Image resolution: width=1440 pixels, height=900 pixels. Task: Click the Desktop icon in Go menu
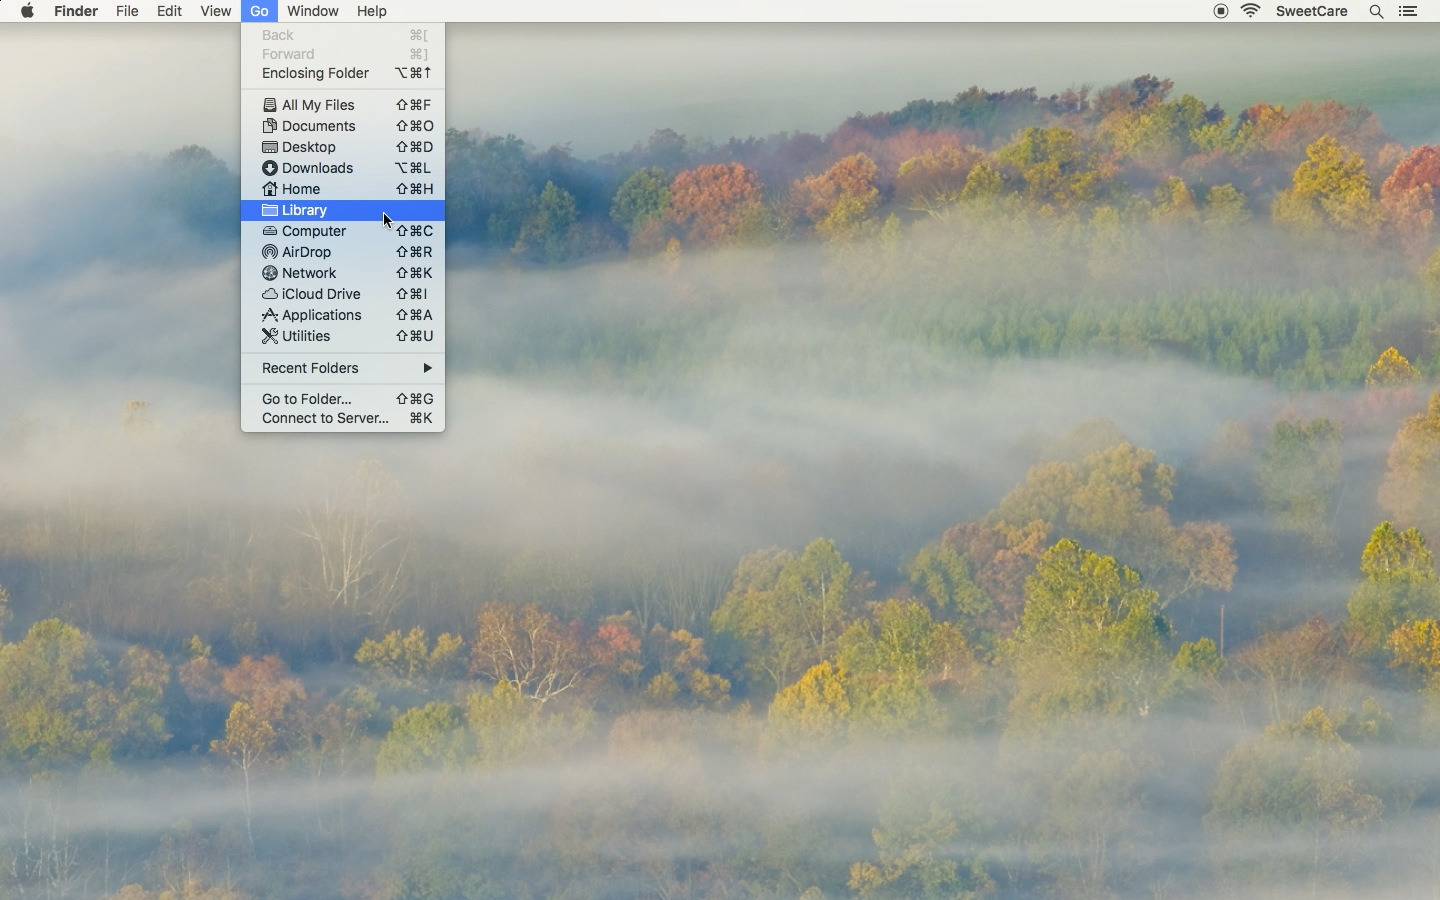tap(269, 147)
